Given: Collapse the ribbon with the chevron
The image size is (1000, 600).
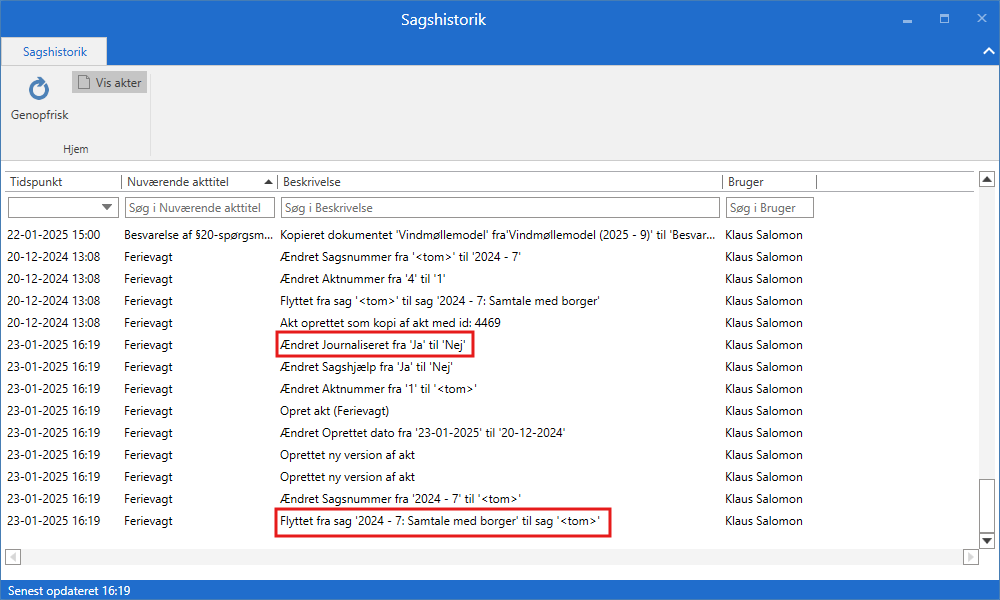Looking at the screenshot, I should pyautogui.click(x=987, y=51).
